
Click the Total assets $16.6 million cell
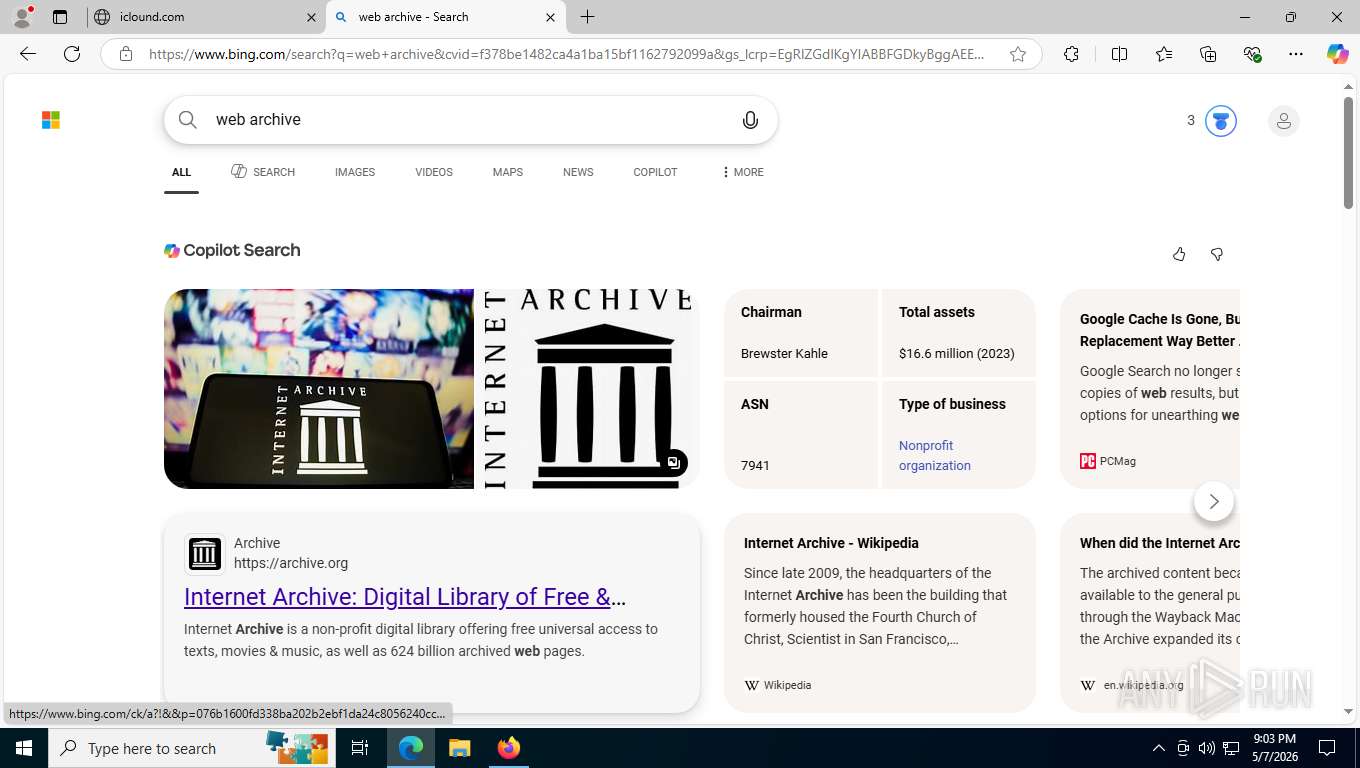click(959, 333)
